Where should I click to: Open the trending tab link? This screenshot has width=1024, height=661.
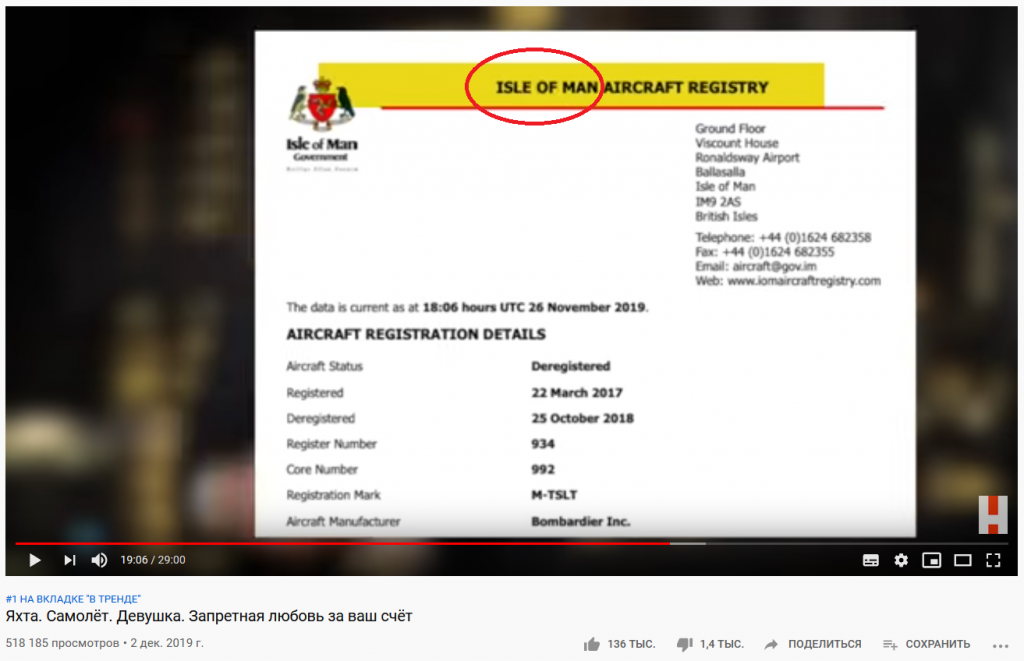click(73, 599)
